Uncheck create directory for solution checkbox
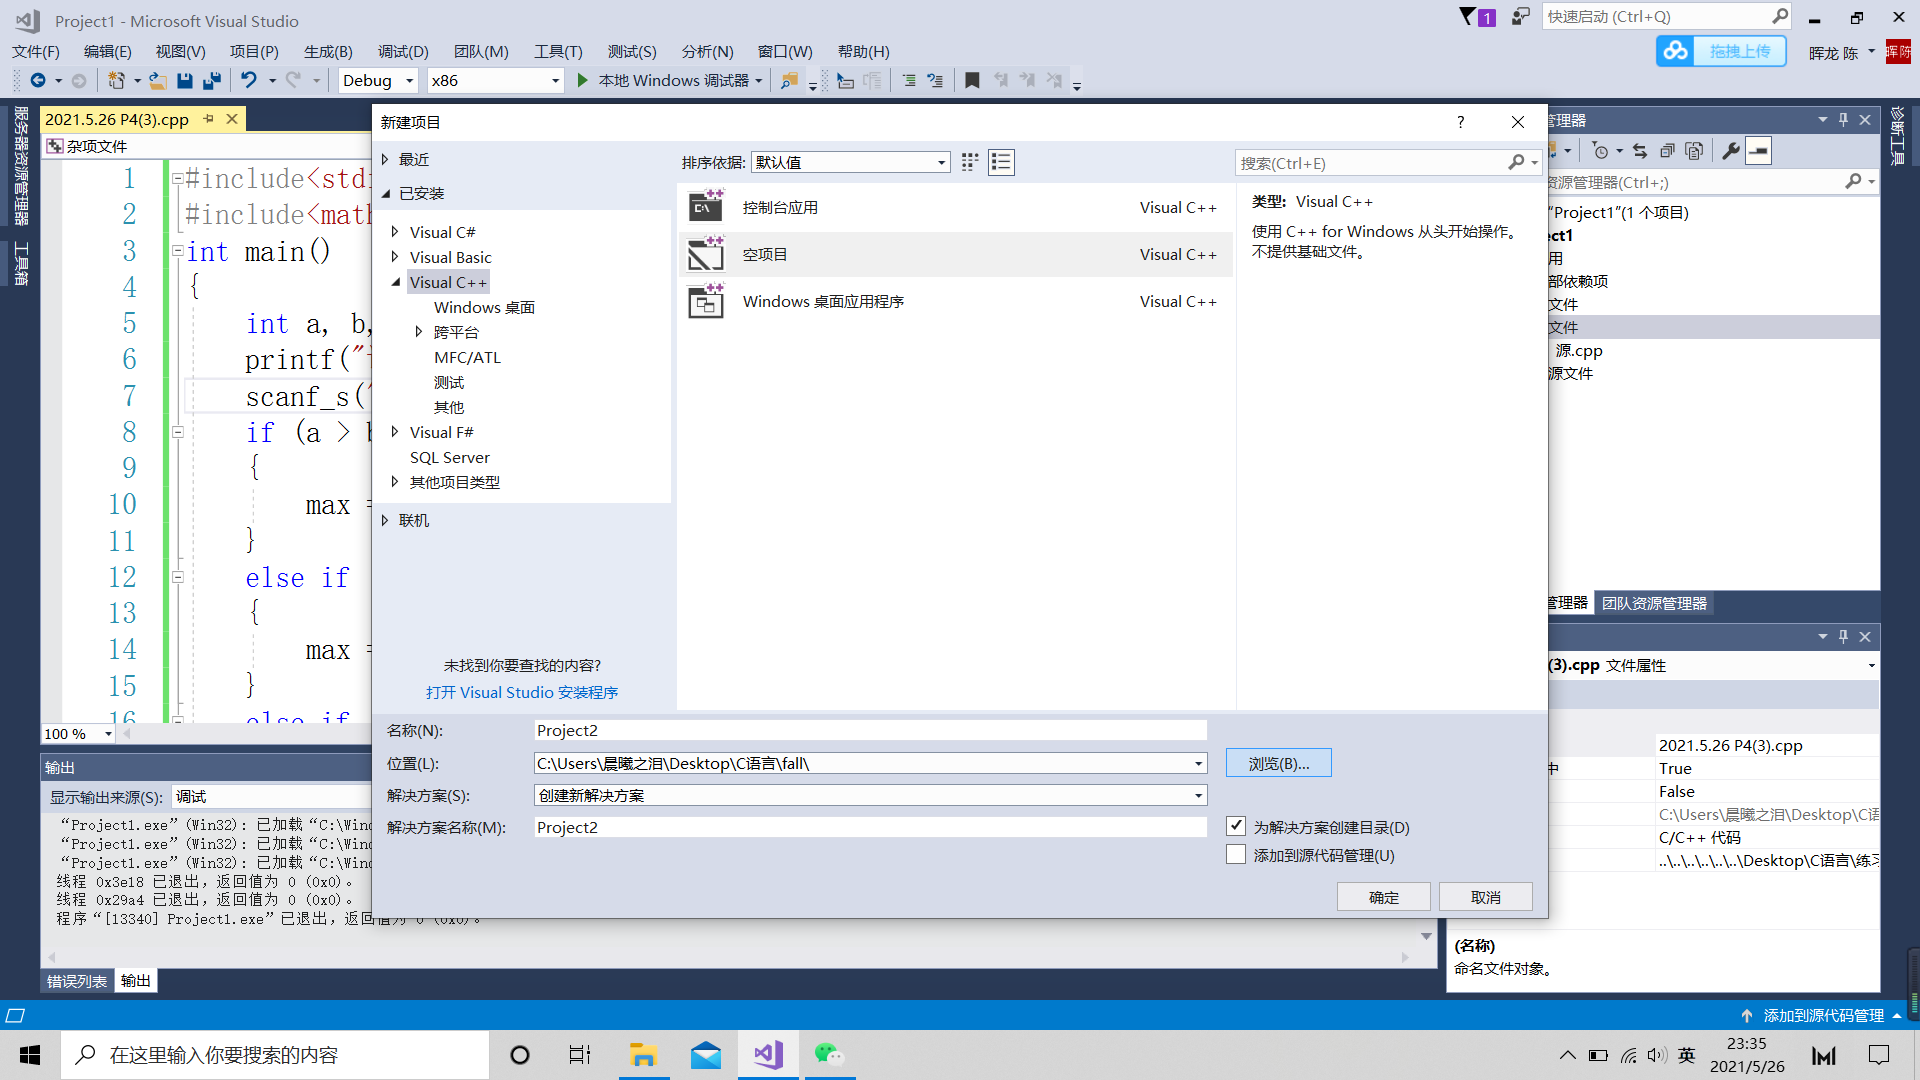Image resolution: width=1920 pixels, height=1080 pixels. [x=1236, y=826]
